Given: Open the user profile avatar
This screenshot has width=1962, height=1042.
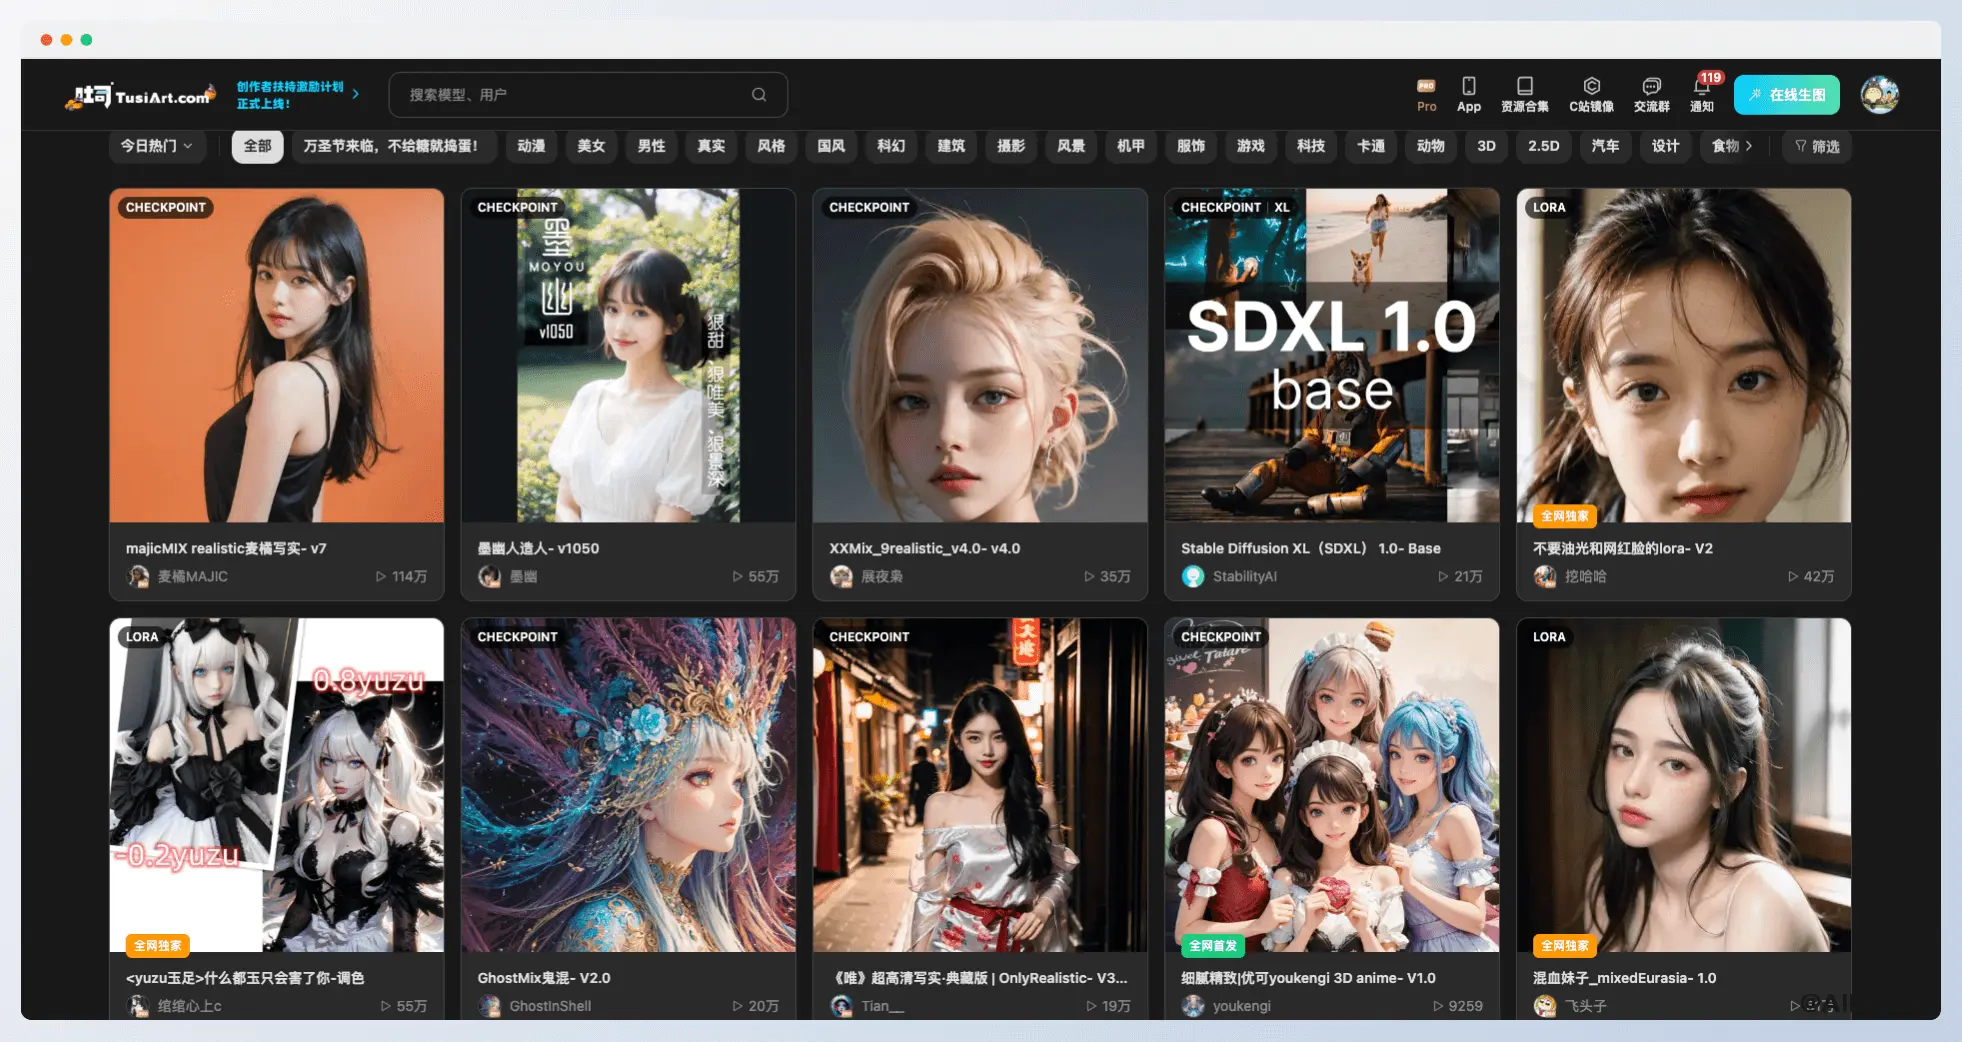Looking at the screenshot, I should coord(1879,95).
